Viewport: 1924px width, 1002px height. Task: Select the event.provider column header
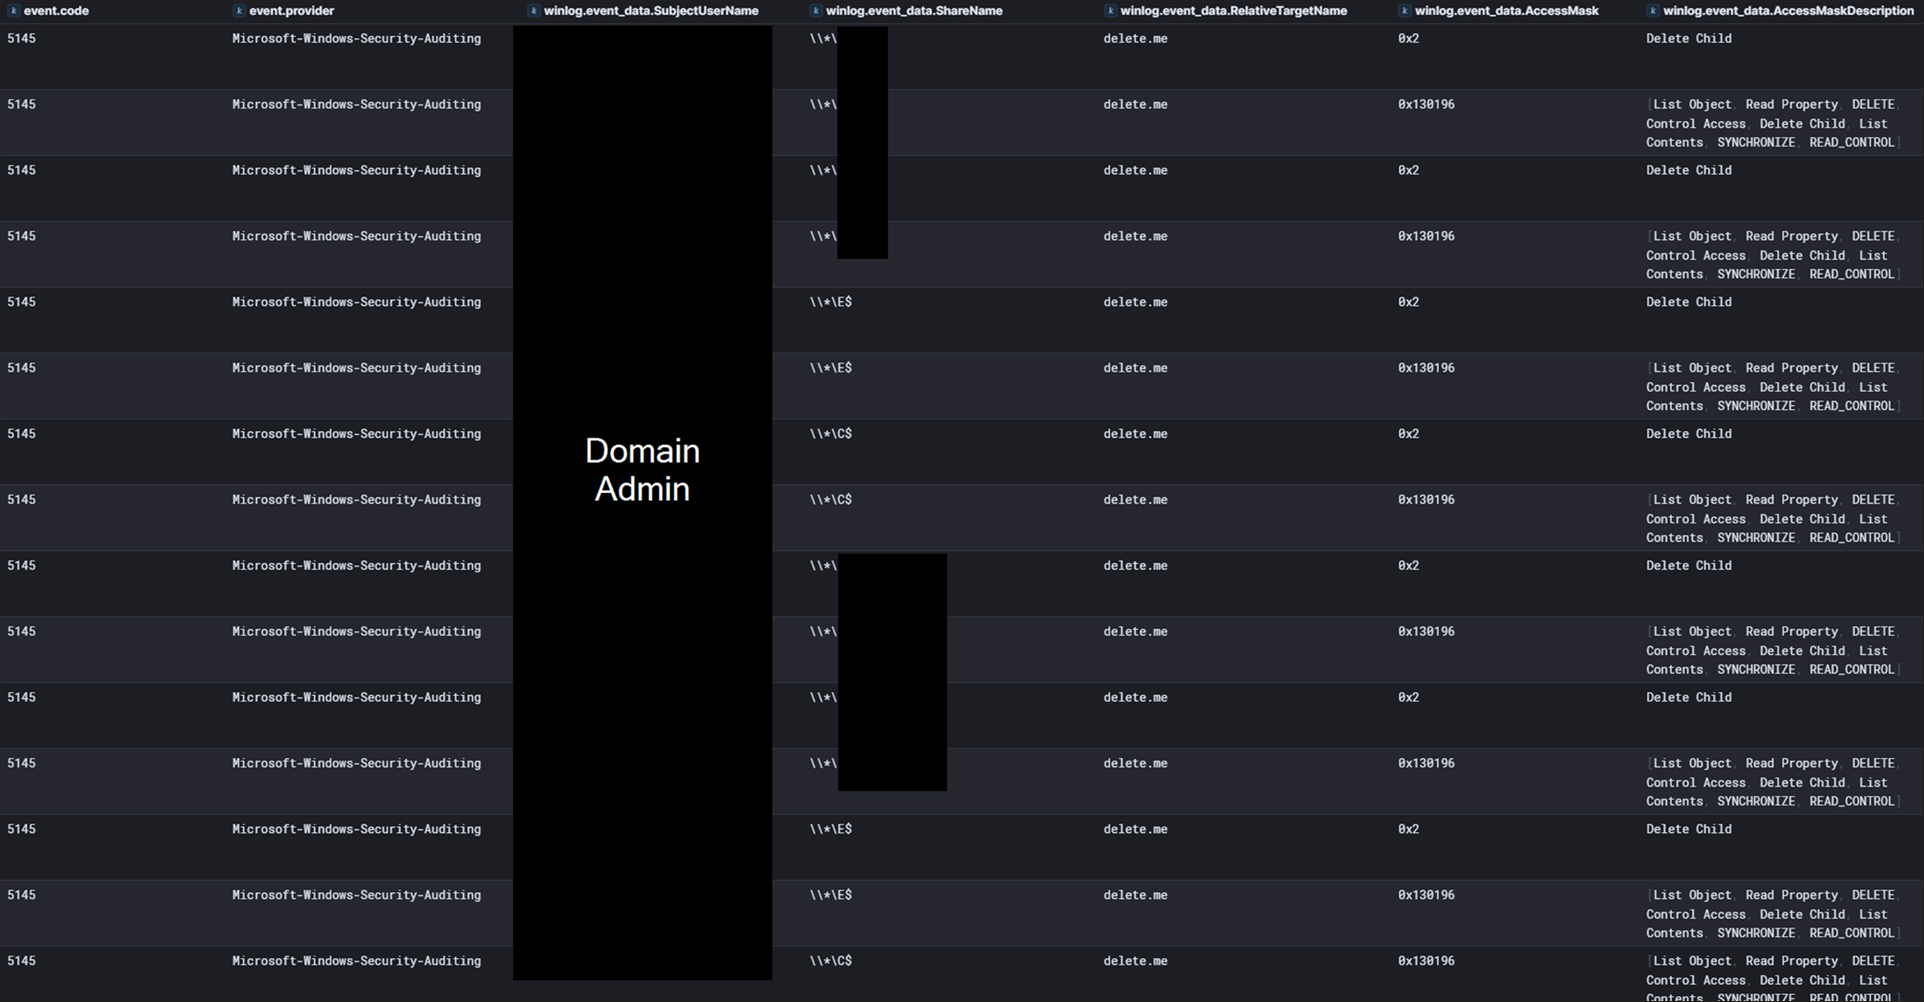[x=291, y=11]
